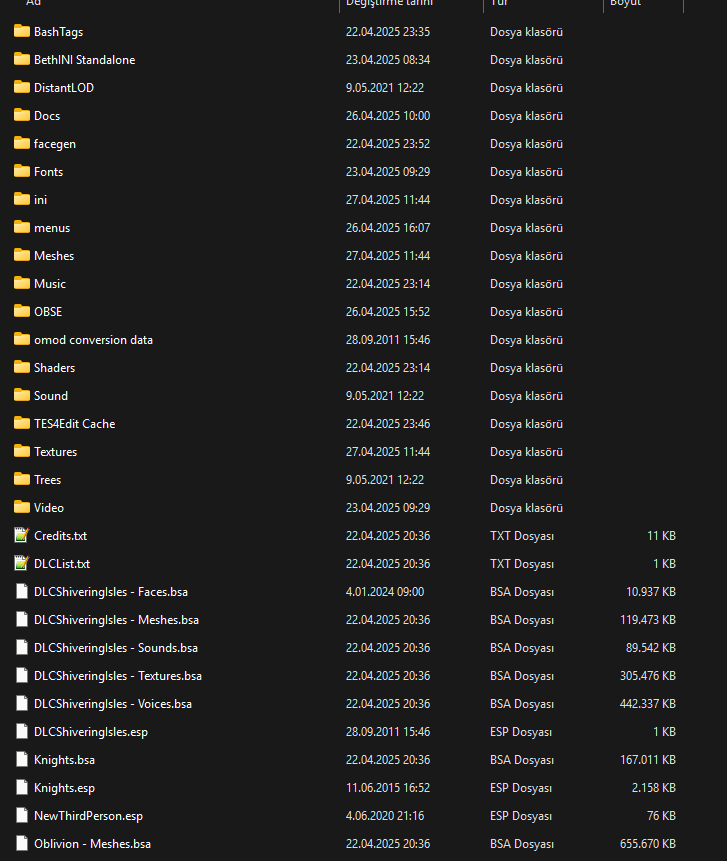Click the BethINI Standalone folder icon

pyautogui.click(x=22, y=59)
